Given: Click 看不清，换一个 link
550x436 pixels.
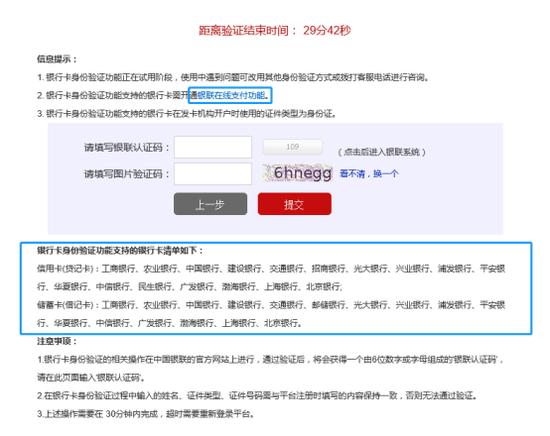Looking at the screenshot, I should click(369, 174).
